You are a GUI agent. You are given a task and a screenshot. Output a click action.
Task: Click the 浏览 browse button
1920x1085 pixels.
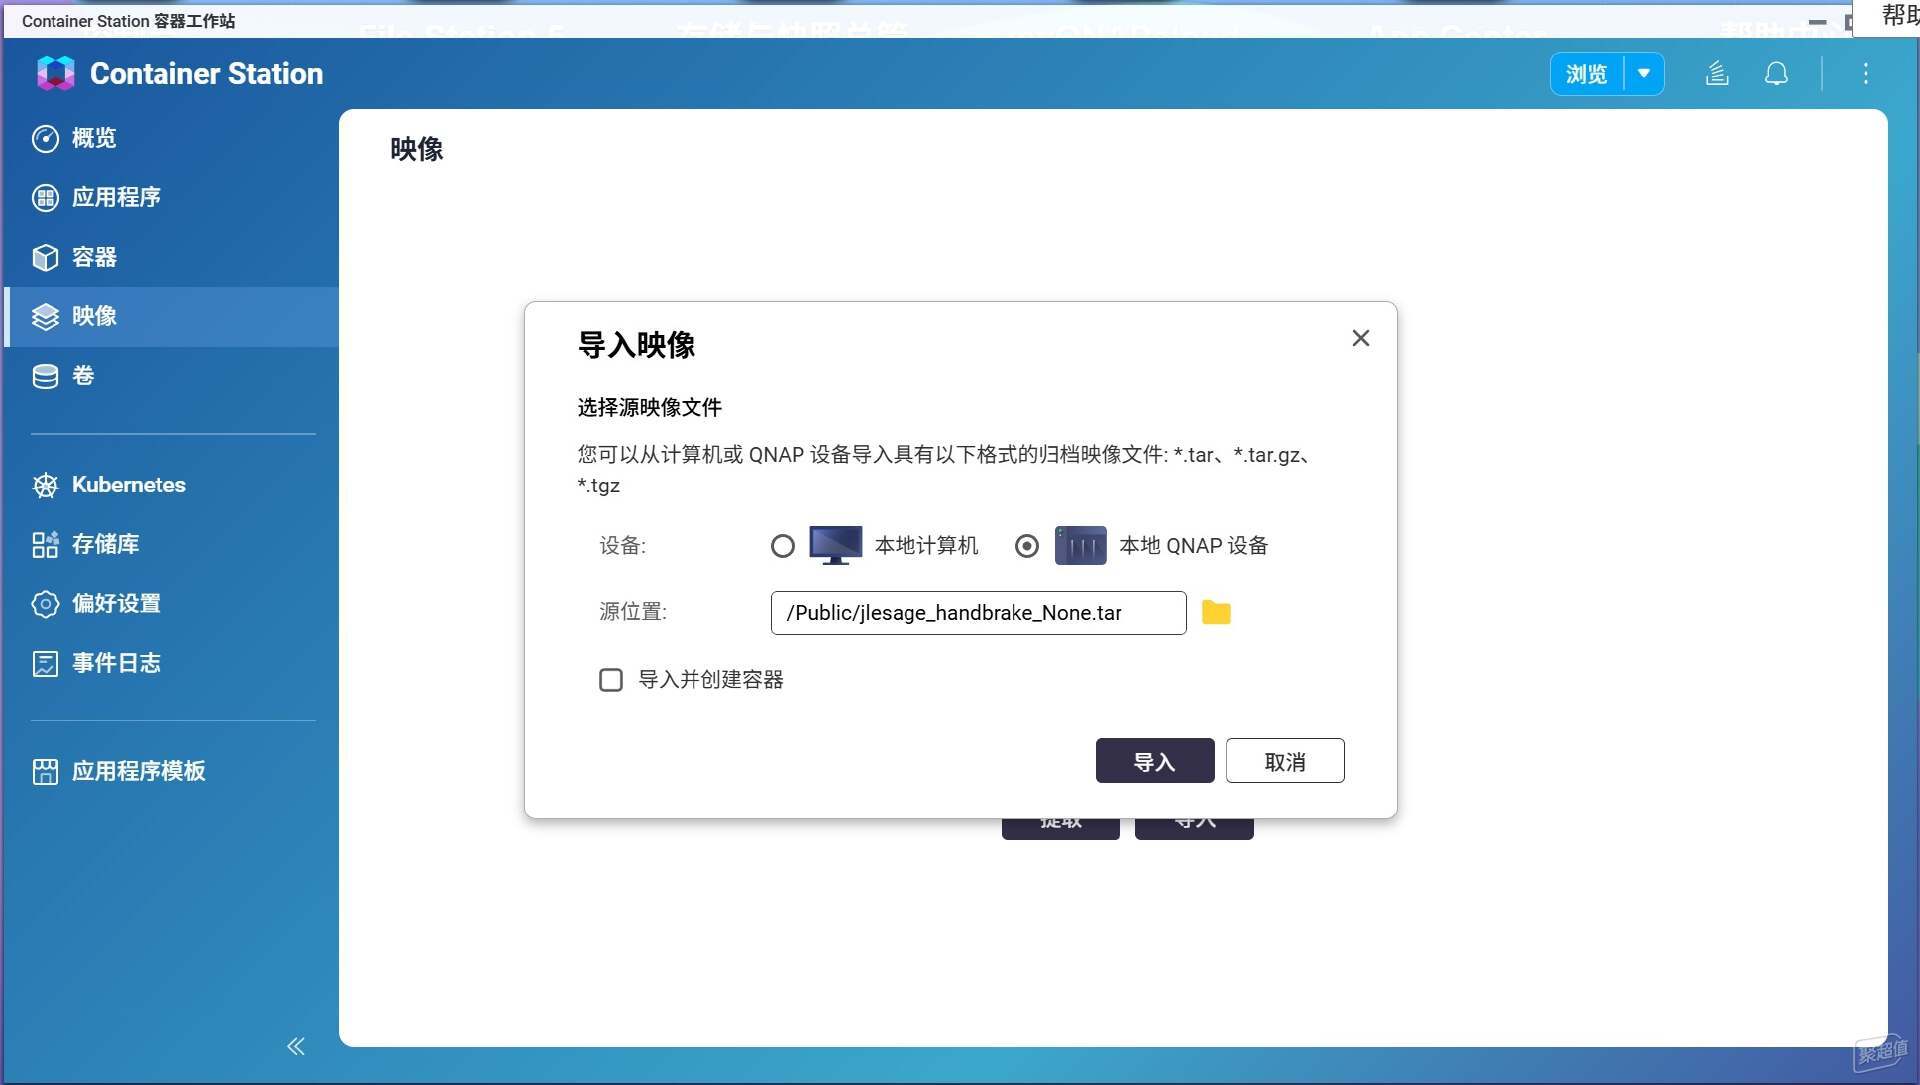coord(1586,74)
